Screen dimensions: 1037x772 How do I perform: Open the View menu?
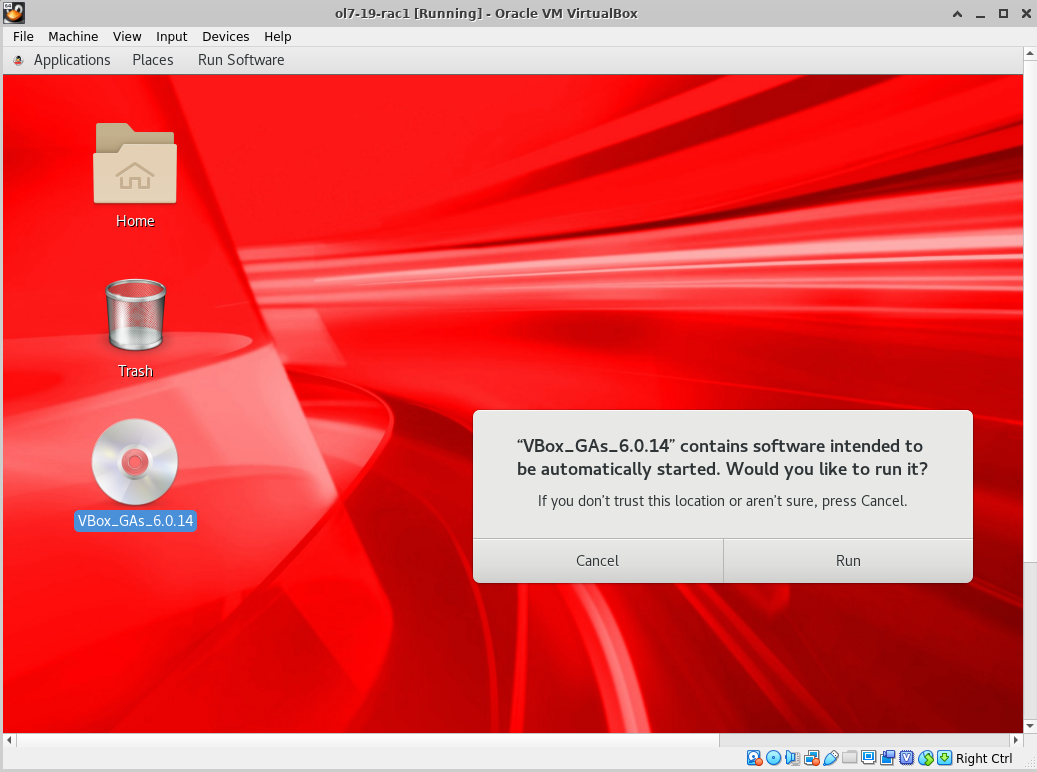pos(127,36)
